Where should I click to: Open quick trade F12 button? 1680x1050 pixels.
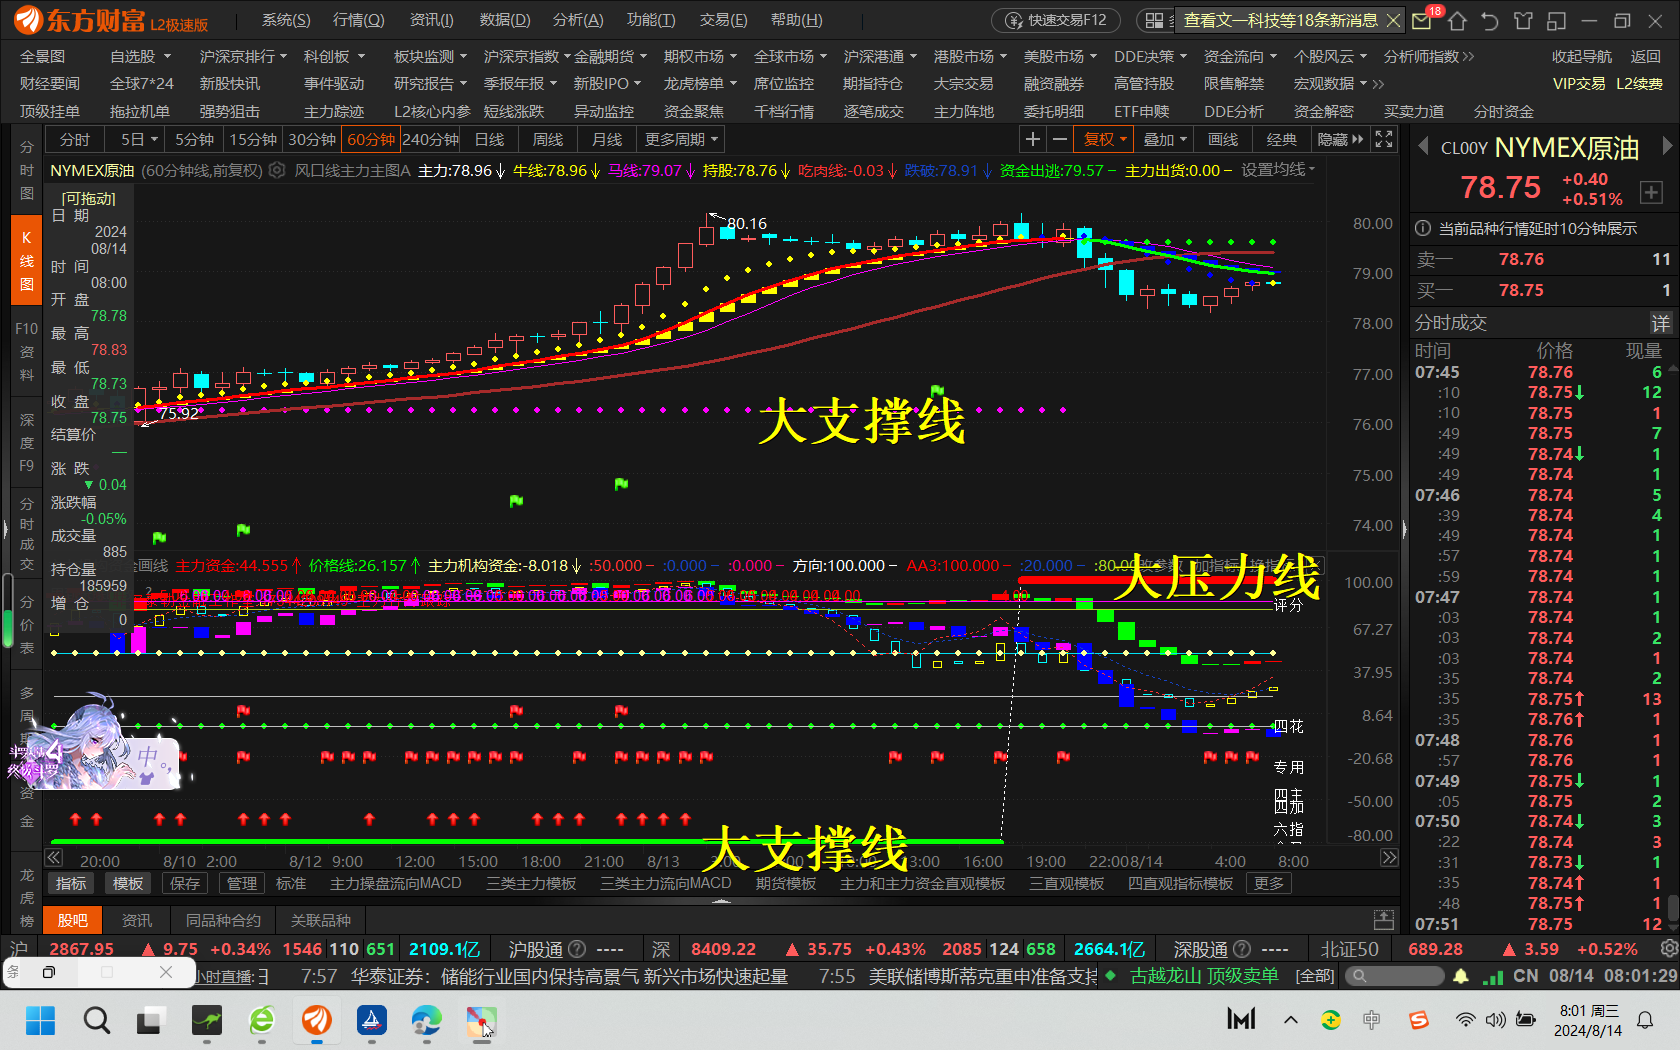point(1056,20)
